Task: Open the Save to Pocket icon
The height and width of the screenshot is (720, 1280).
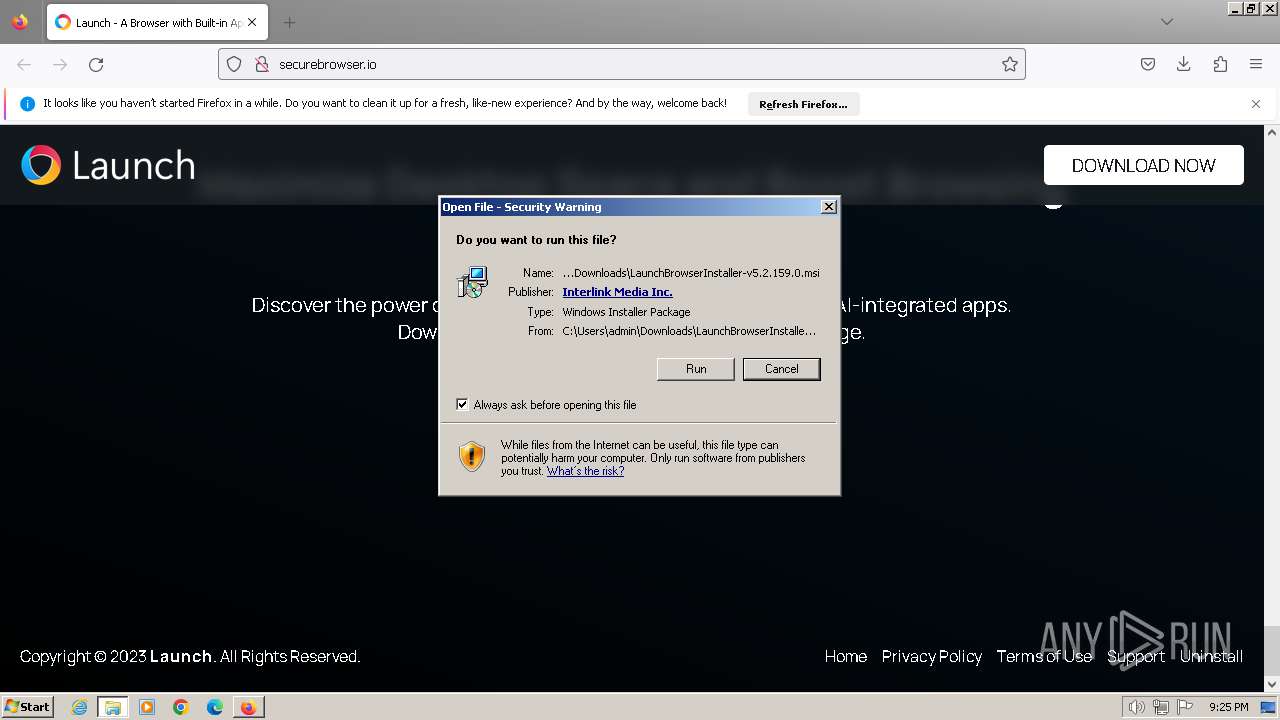Action: click(x=1148, y=64)
